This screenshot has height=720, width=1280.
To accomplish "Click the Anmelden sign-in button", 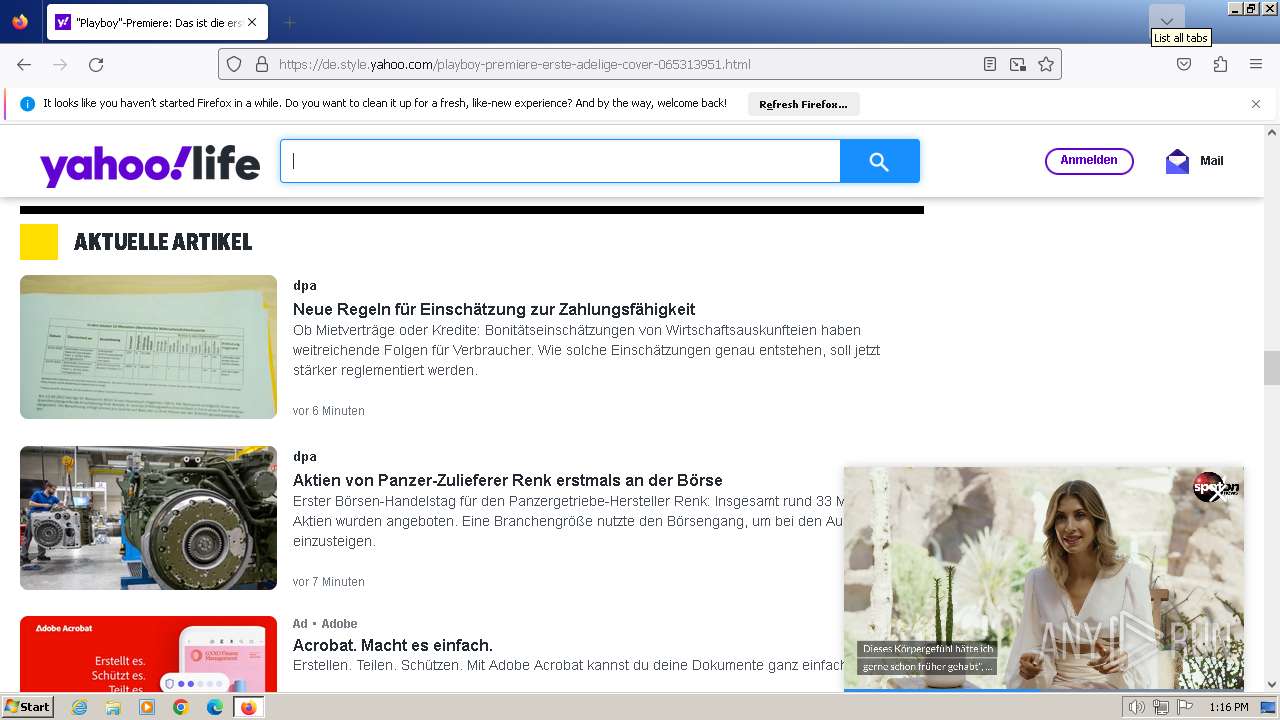I will (1089, 161).
